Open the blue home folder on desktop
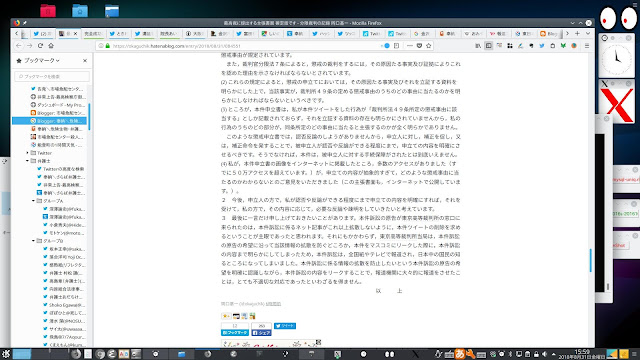Viewport: 640px width, 360px height. click(80, 10)
